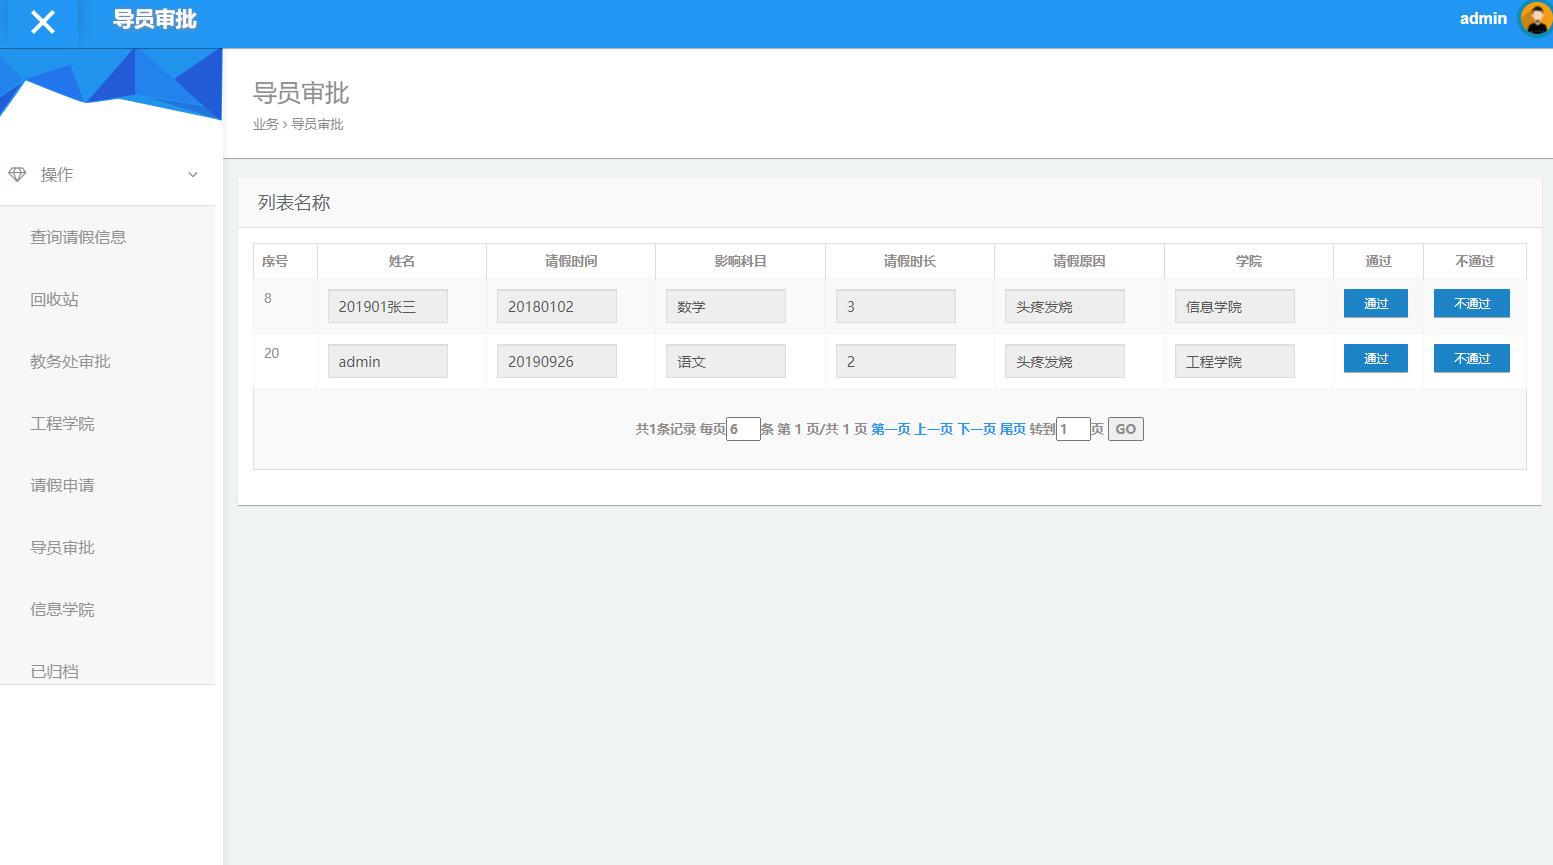Open 回收站 in sidebar

point(54,299)
